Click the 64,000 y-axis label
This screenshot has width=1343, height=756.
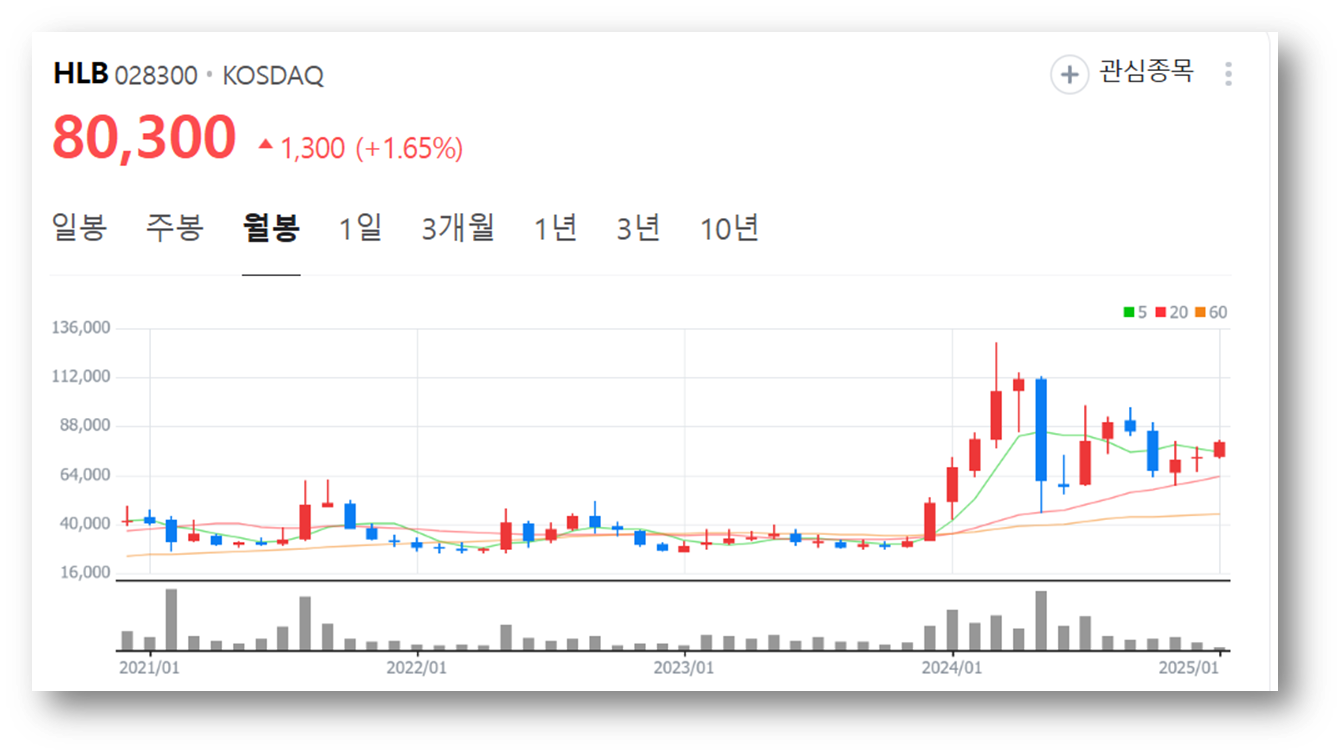(84, 475)
